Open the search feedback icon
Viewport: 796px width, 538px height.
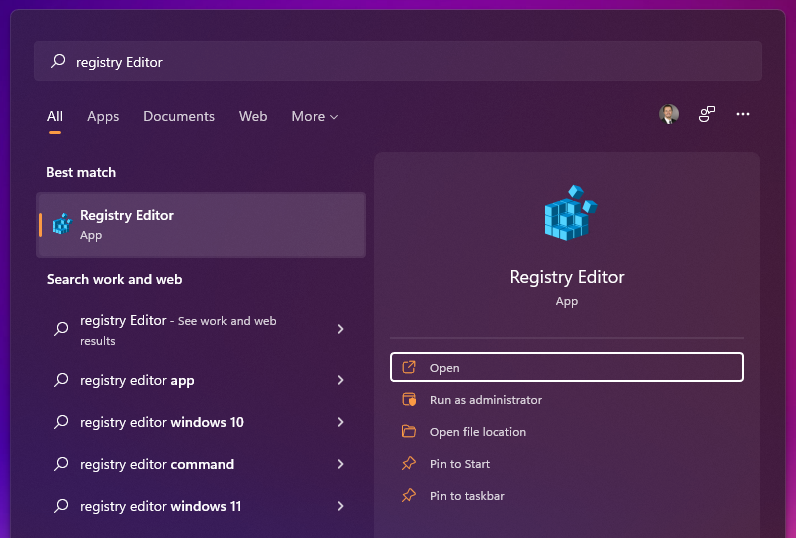pos(707,114)
